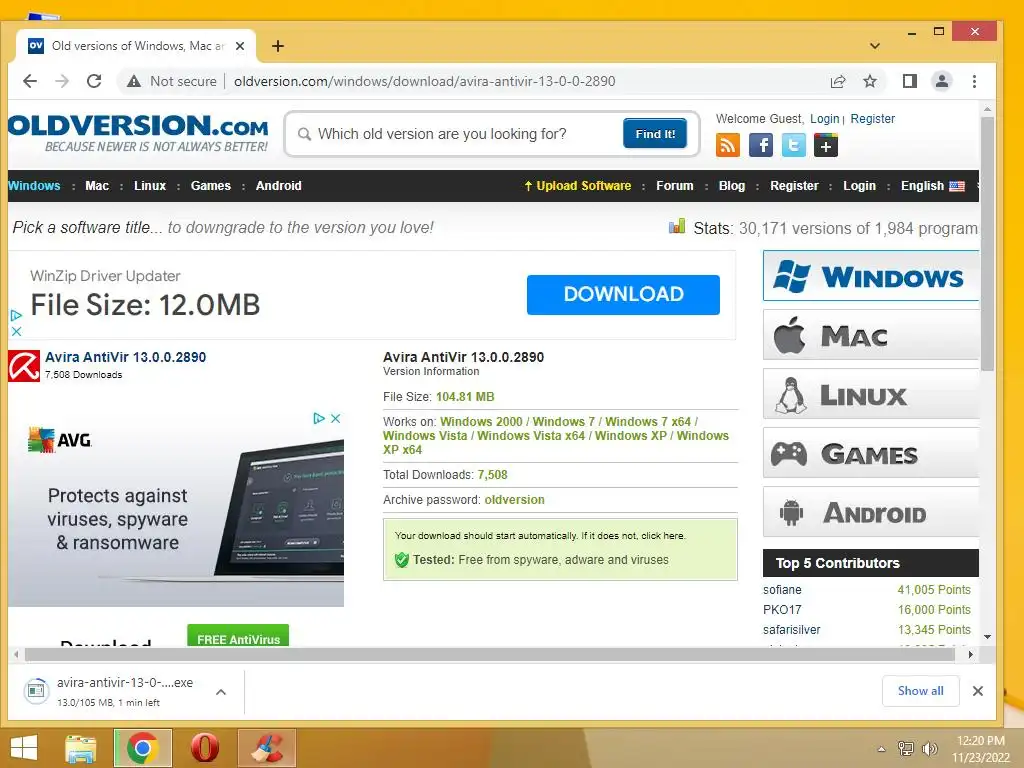Click the browser forward arrow
The width and height of the screenshot is (1024, 768).
pyautogui.click(x=62, y=81)
